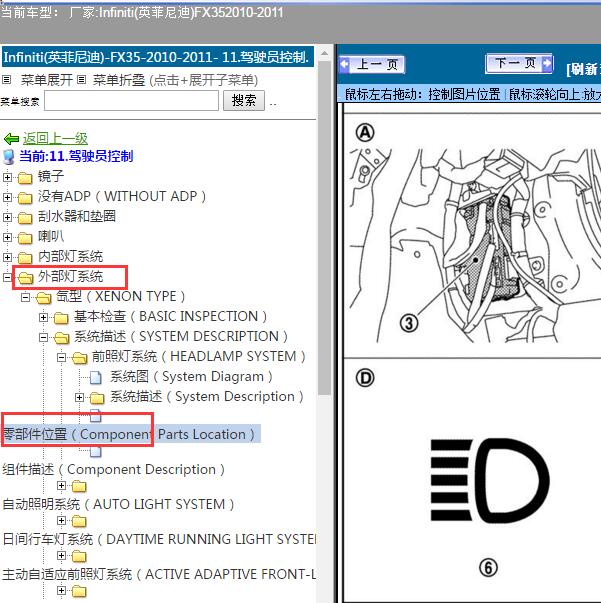Click the folder icon above 主动自适应前照灯系统 (ACTIVE ADAPTIVE)
Screen dimensions: 601x603
pyautogui.click(x=79, y=556)
